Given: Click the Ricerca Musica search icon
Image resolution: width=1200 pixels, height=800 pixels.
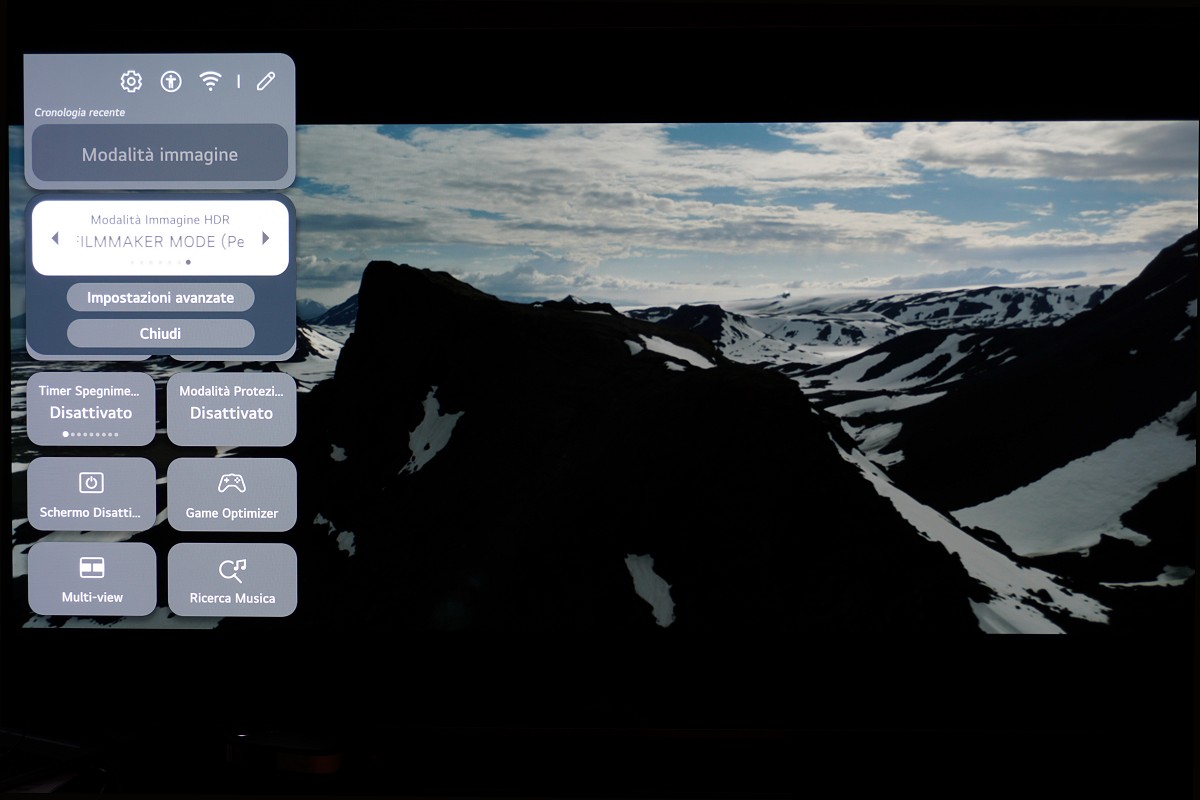Looking at the screenshot, I should [232, 570].
